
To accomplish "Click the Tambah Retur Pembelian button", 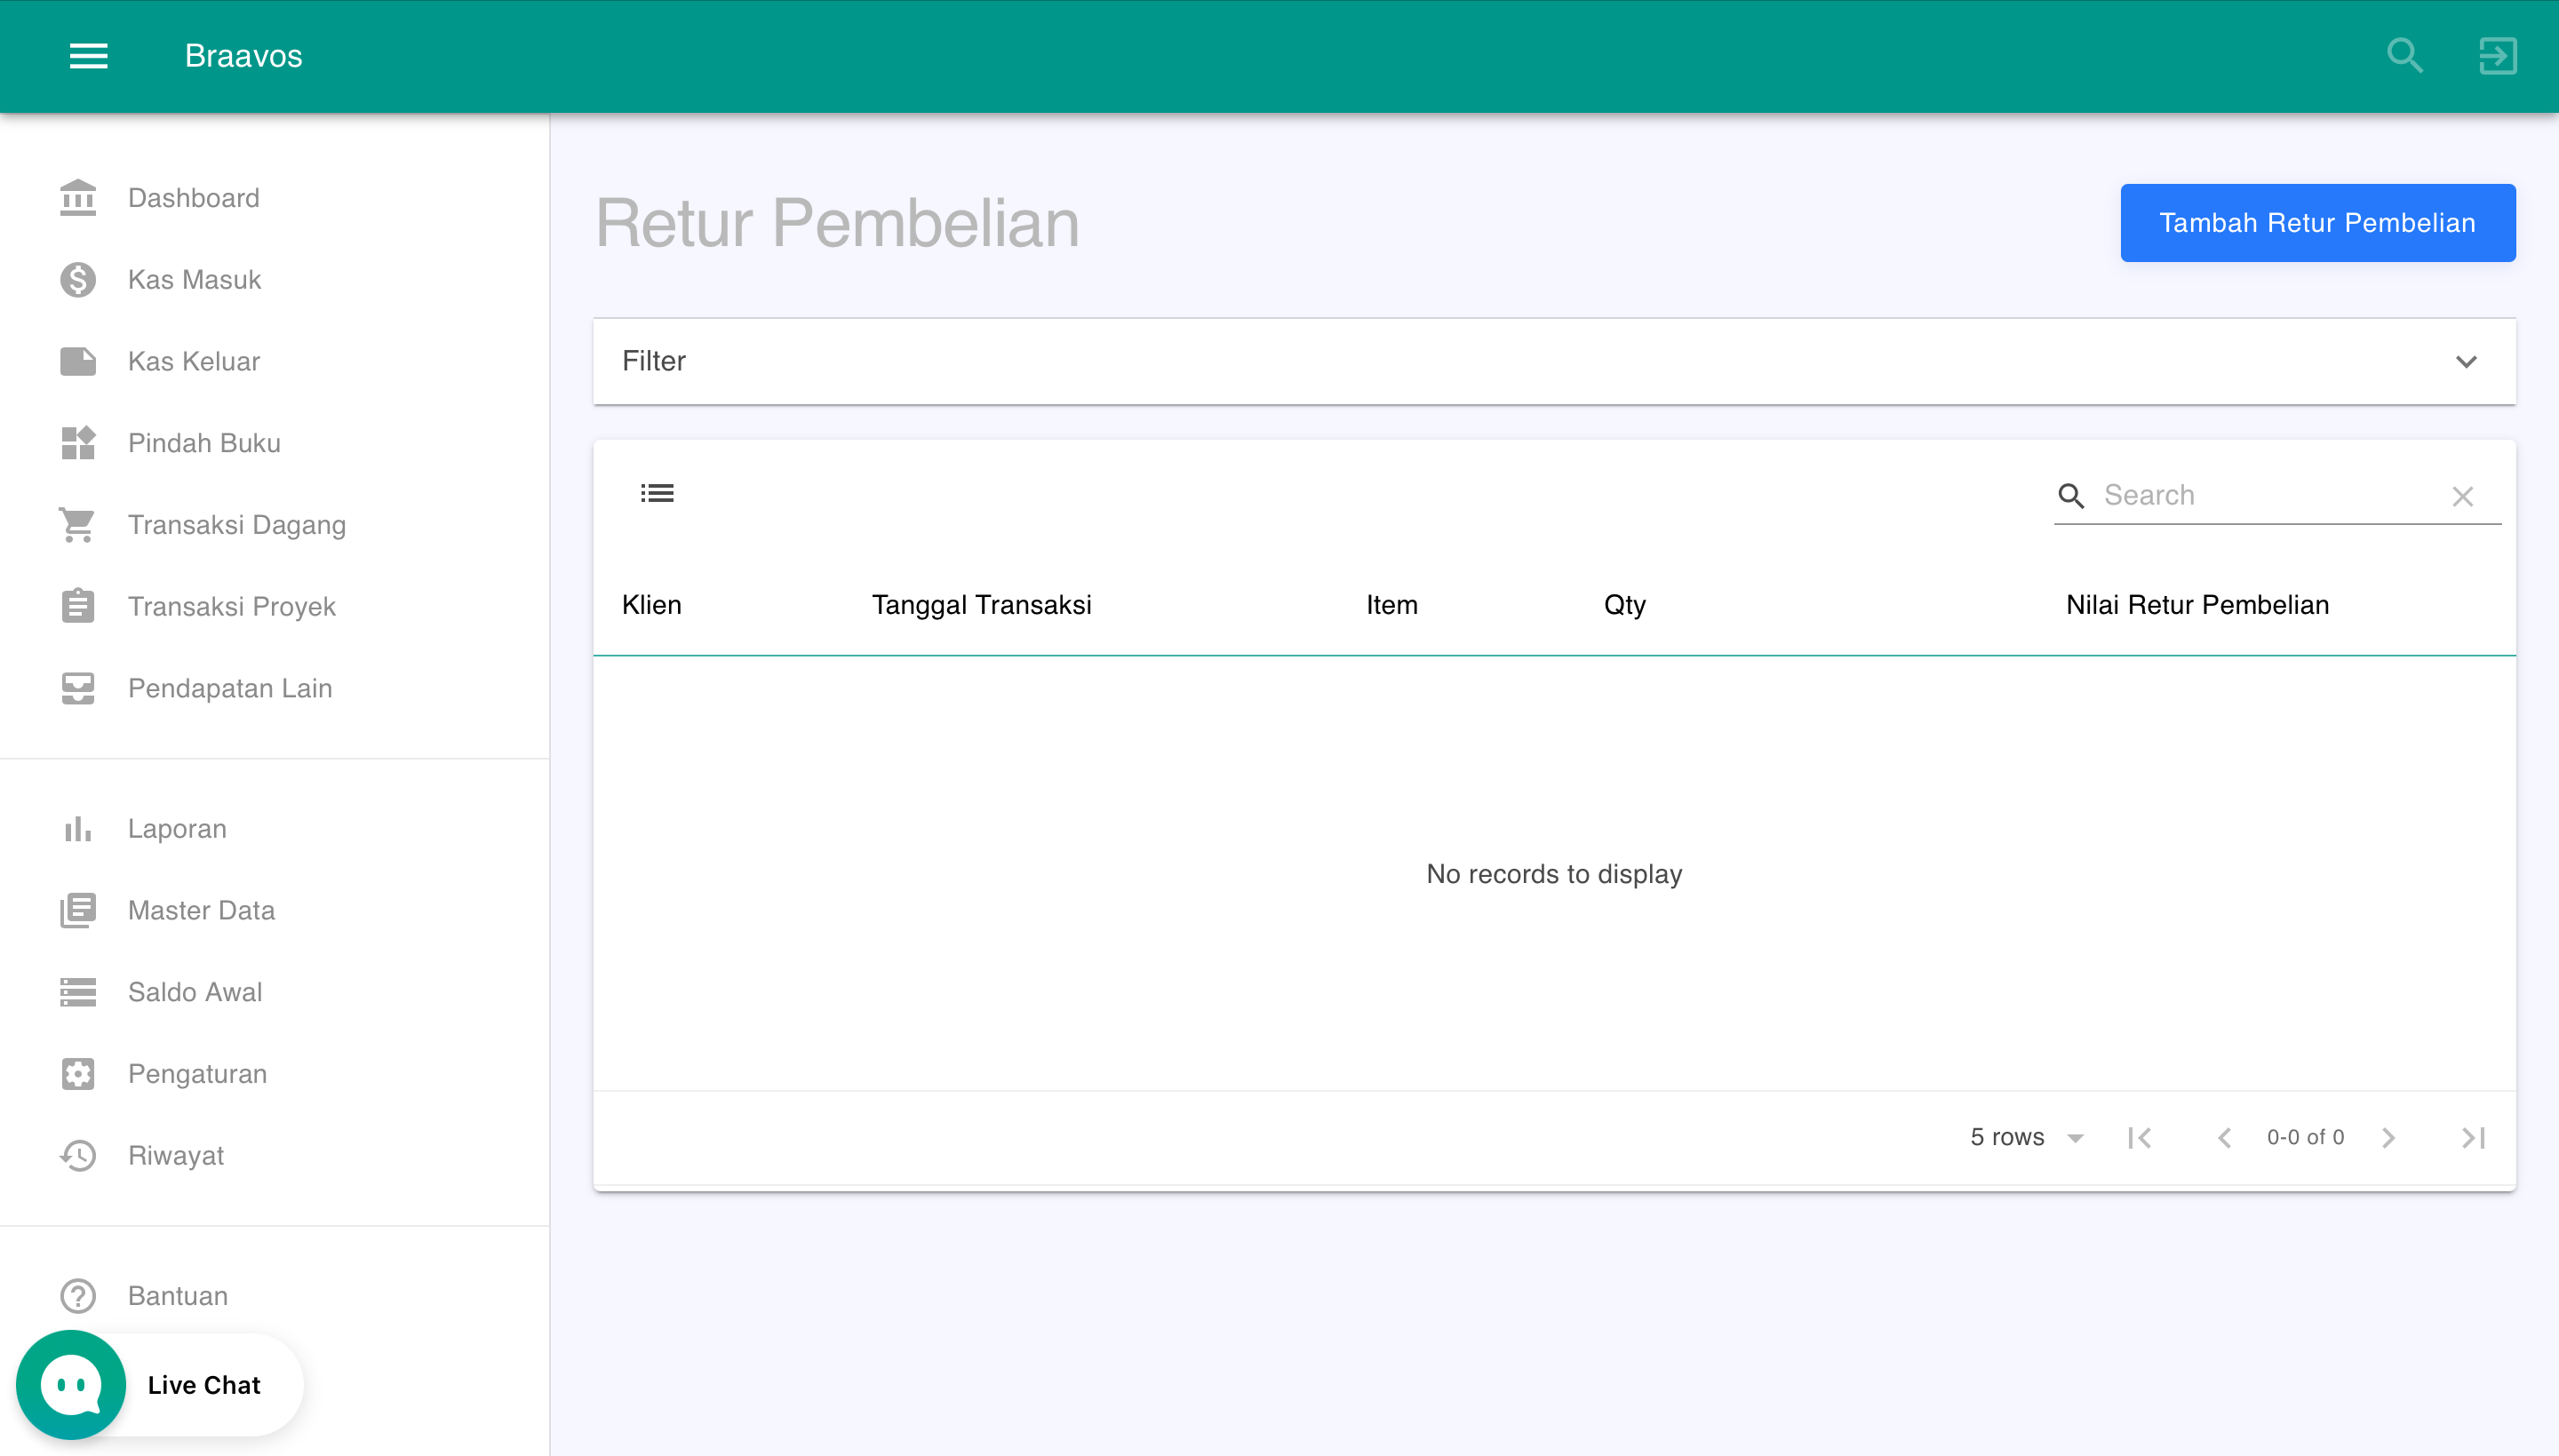I will click(x=2317, y=222).
